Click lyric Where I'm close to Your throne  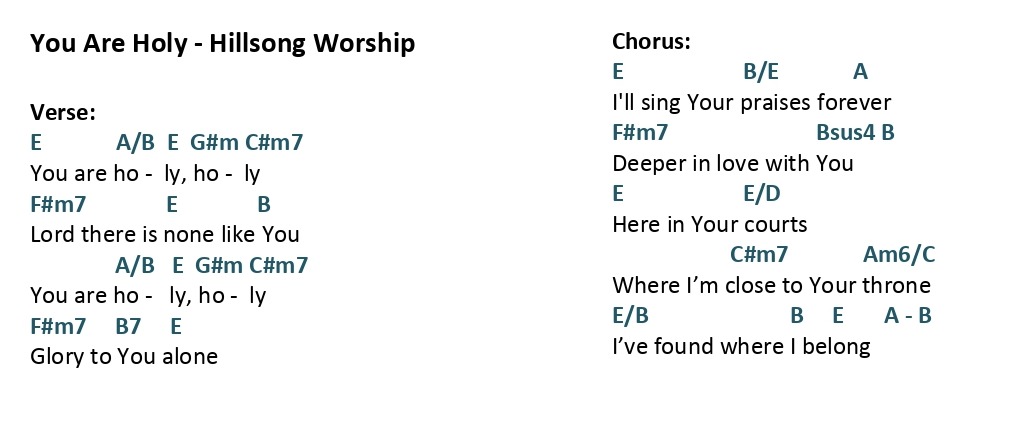pyautogui.click(x=771, y=285)
